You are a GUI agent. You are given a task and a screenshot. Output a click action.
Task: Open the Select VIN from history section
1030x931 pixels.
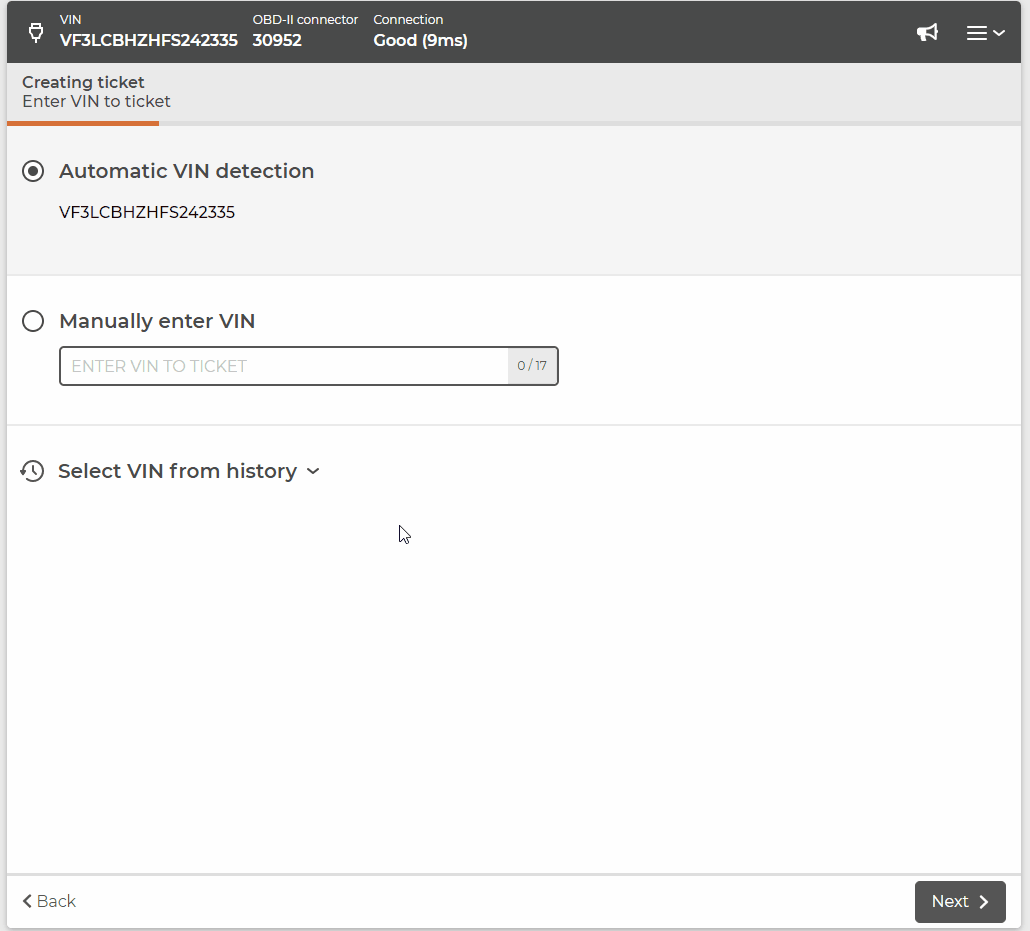pos(177,471)
